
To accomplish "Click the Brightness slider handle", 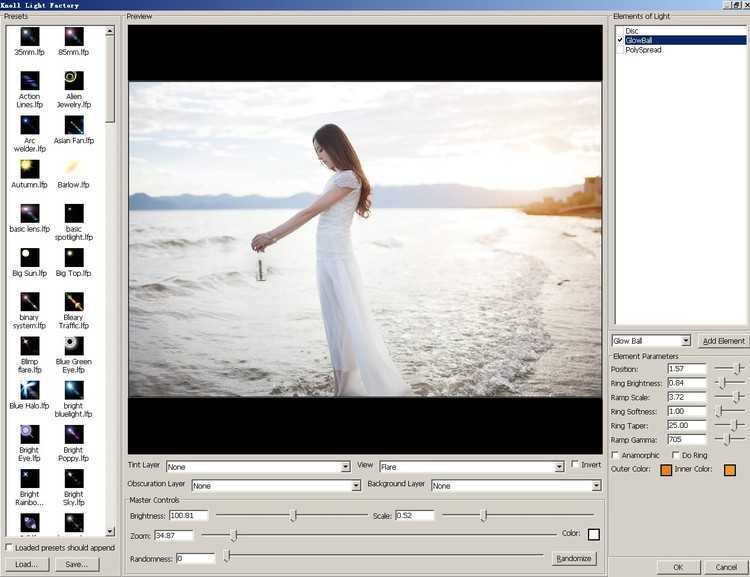I will pos(293,515).
